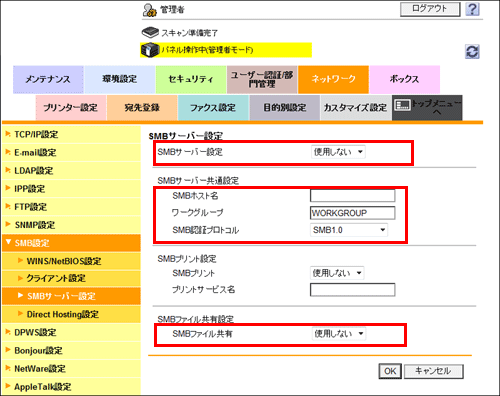Open the プリンター設定 tab
Viewport: 500px width, 396px height.
pyautogui.click(x=71, y=108)
